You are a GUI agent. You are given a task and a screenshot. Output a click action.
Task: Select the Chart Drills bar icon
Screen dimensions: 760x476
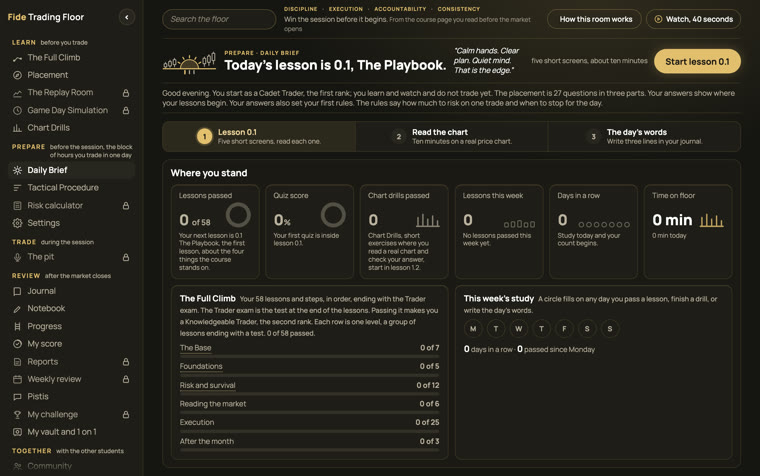click(17, 128)
